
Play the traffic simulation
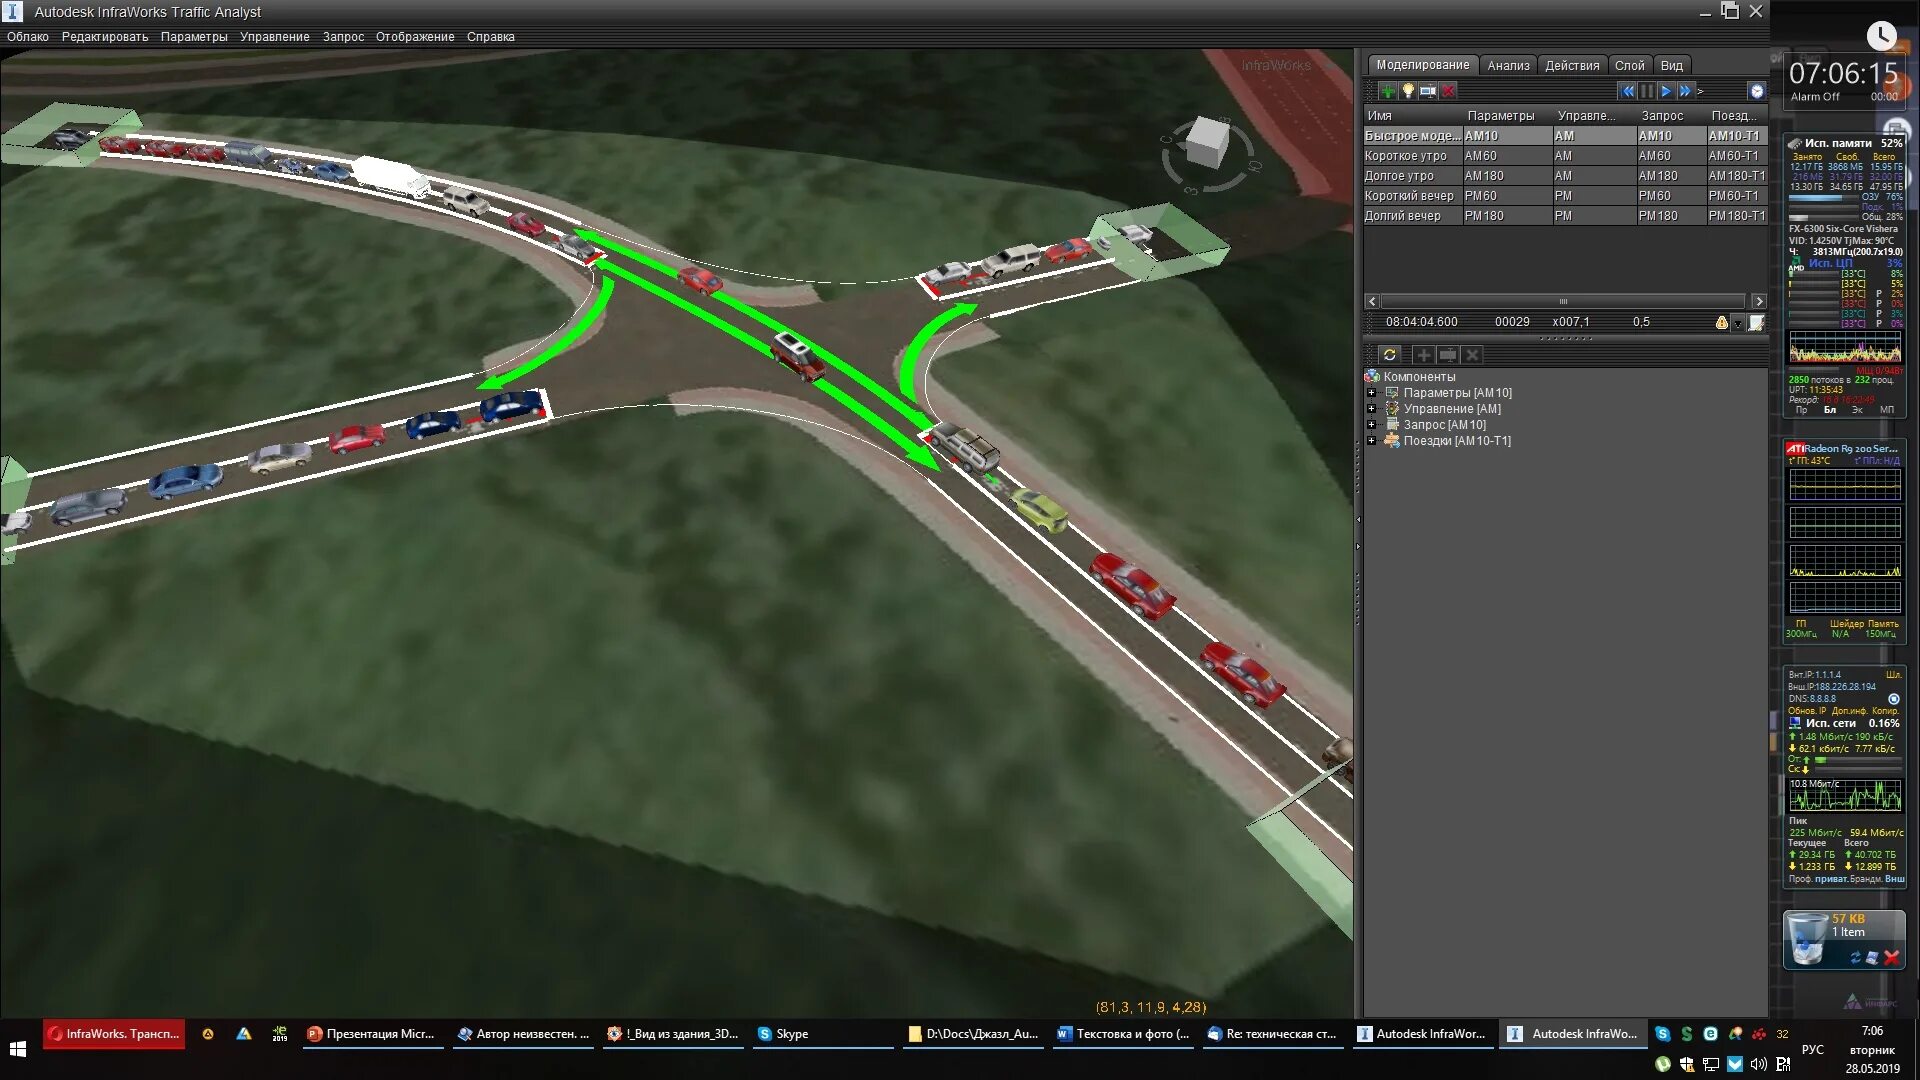click(1666, 91)
